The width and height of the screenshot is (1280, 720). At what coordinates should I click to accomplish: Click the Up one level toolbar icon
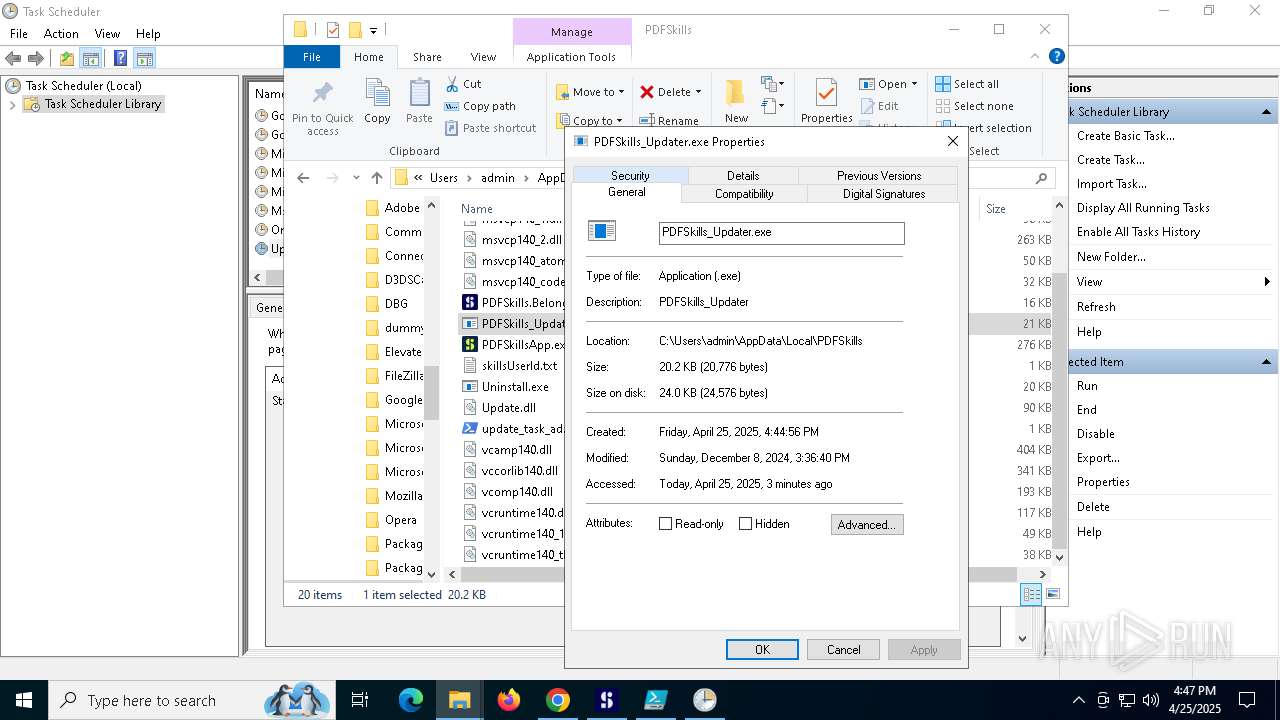[x=66, y=59]
